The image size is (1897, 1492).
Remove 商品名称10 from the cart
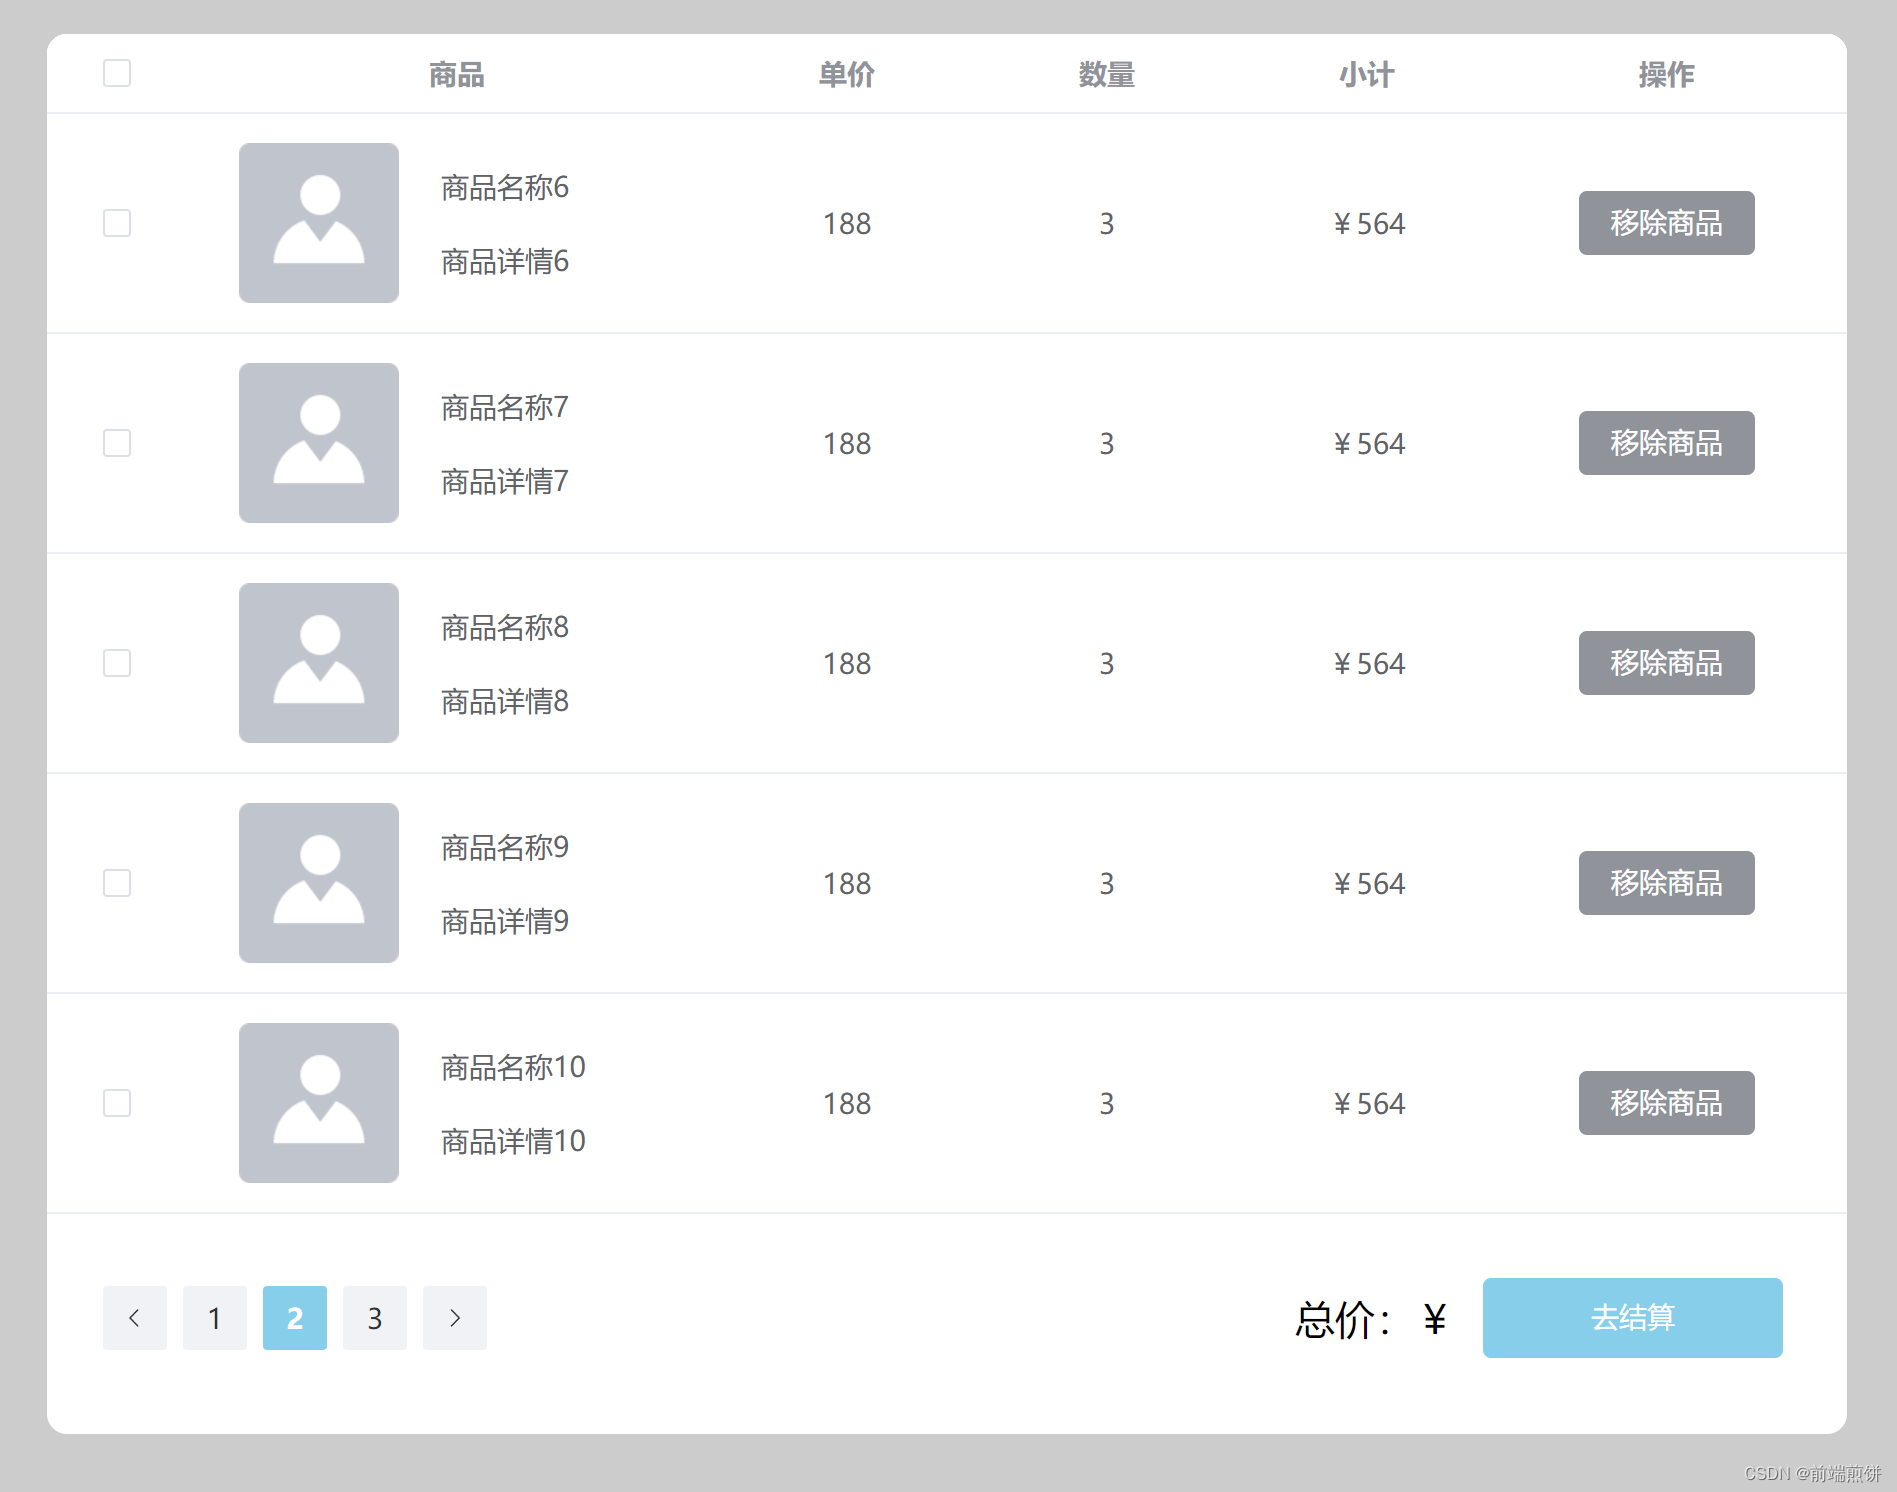(x=1666, y=1103)
